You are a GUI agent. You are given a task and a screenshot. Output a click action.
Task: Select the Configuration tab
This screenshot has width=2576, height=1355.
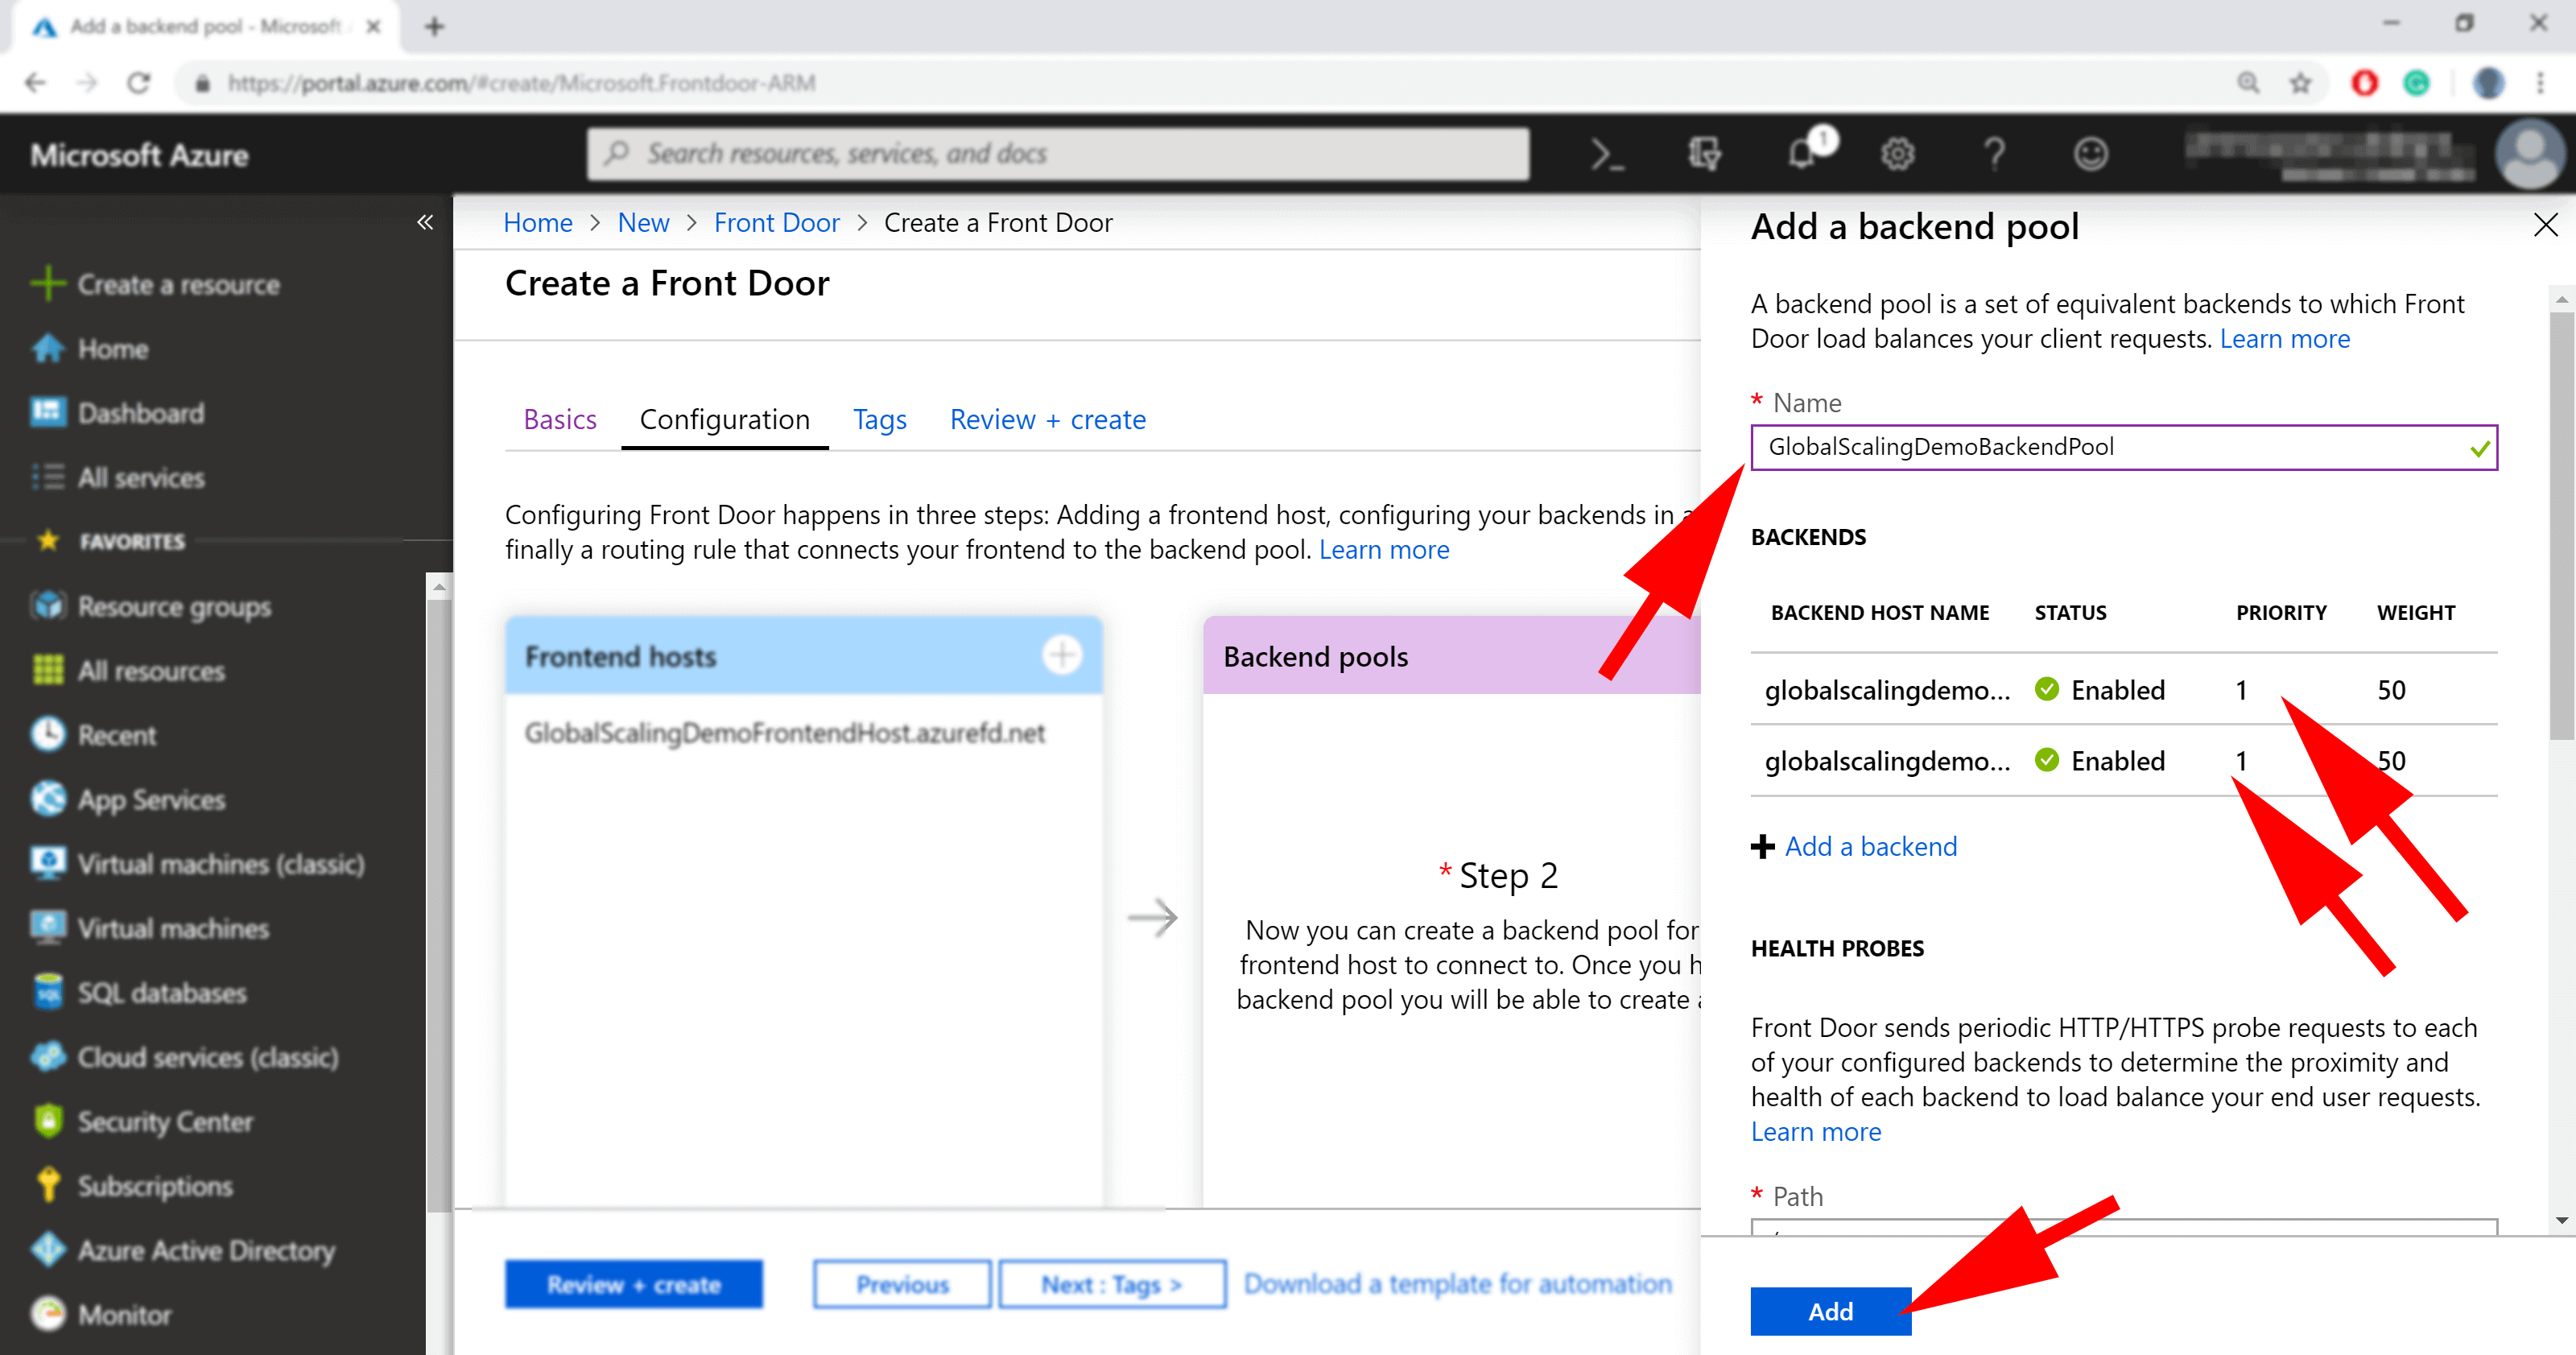(x=724, y=419)
